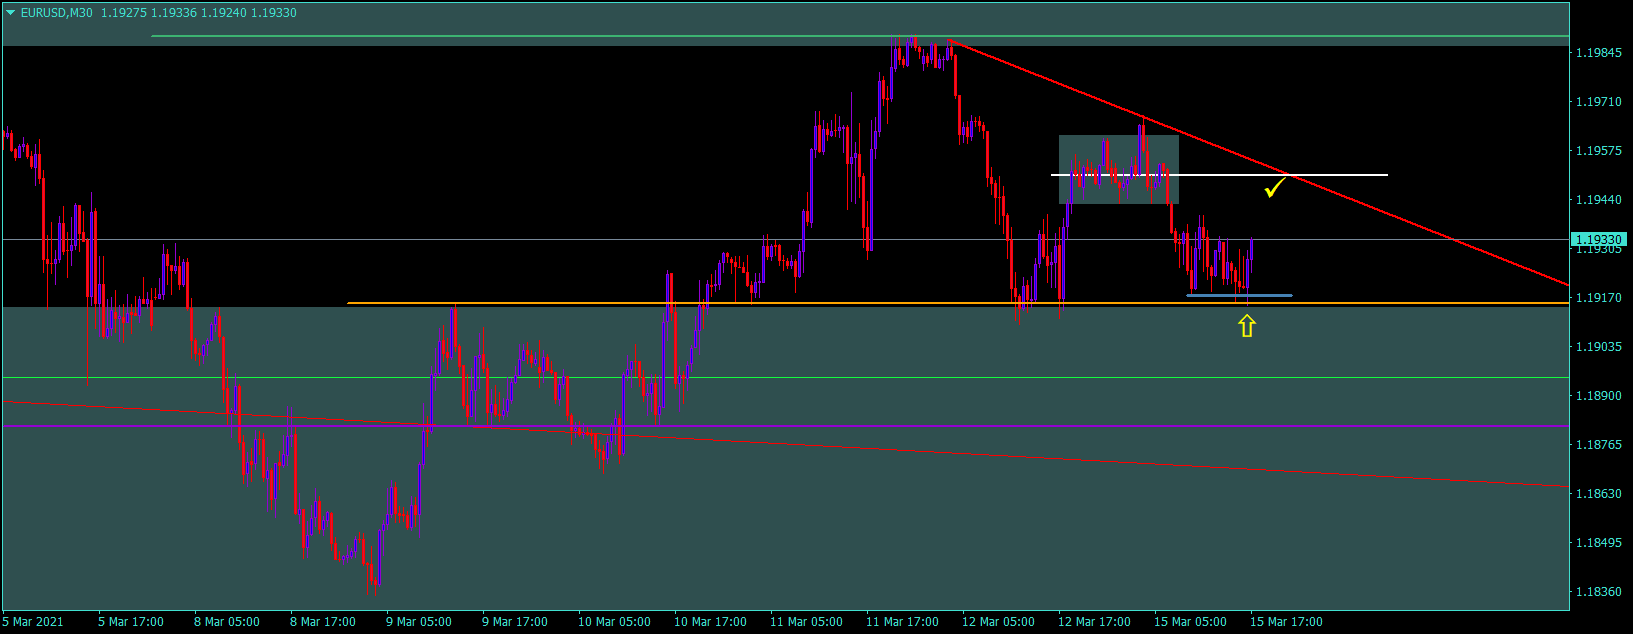1633x634 pixels.
Task: Click the highlighted 1.19330 current price tag on axis
Action: 1599,240
